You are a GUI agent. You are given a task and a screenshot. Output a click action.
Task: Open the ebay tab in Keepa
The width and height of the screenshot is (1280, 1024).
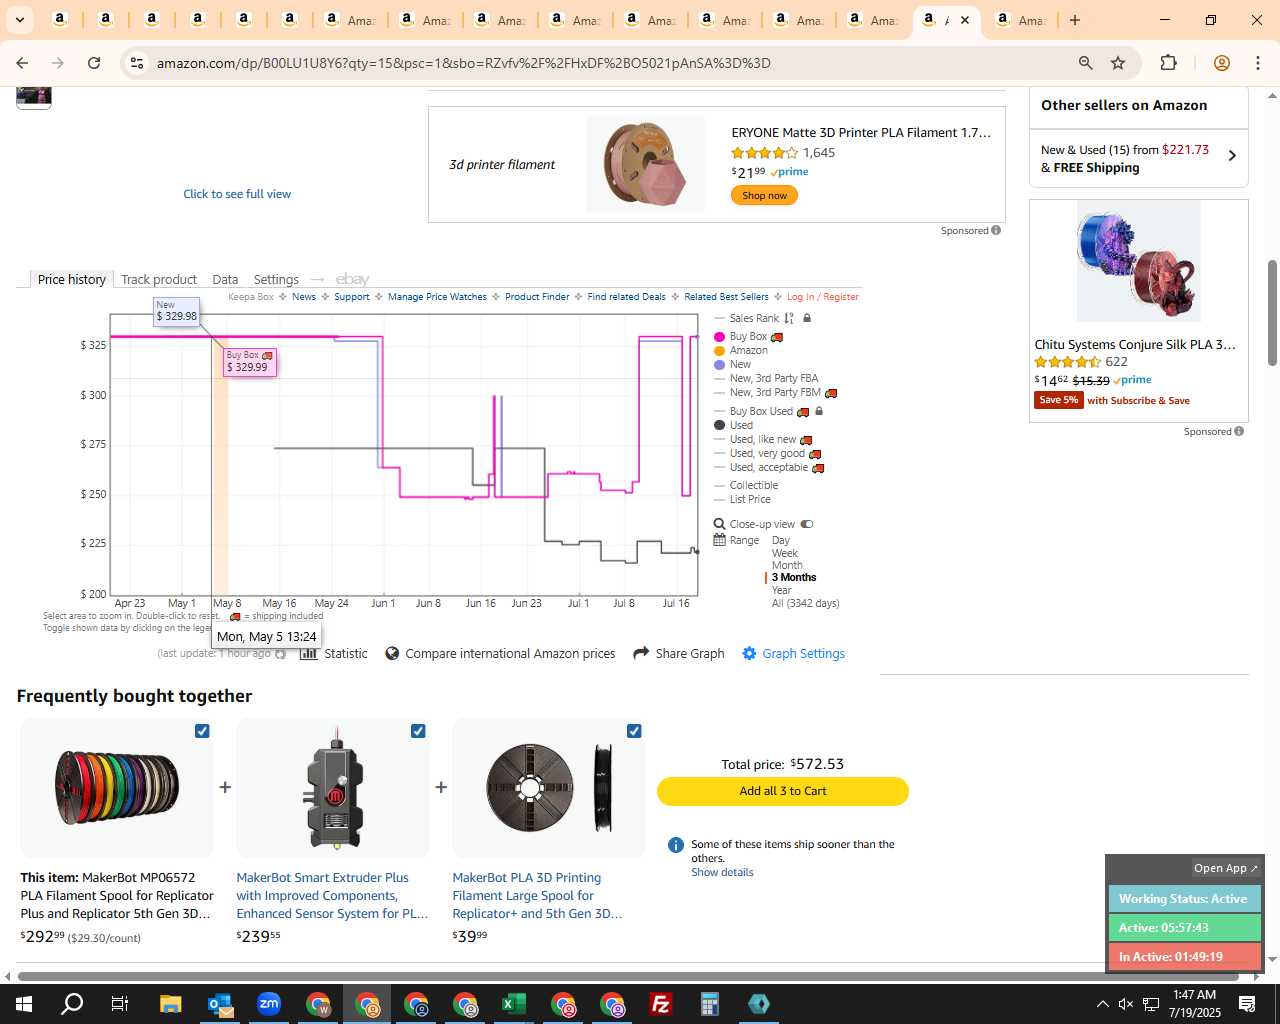tap(352, 279)
